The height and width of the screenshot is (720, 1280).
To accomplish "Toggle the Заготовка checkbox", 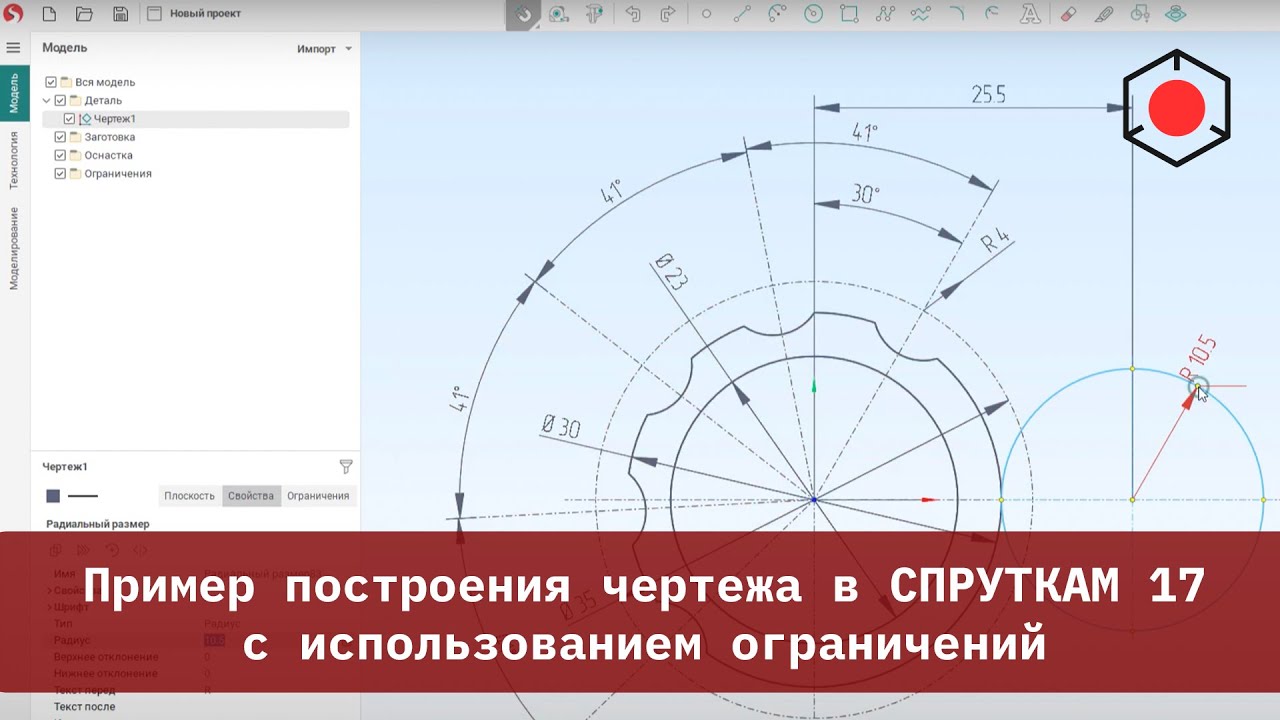I will click(x=60, y=137).
